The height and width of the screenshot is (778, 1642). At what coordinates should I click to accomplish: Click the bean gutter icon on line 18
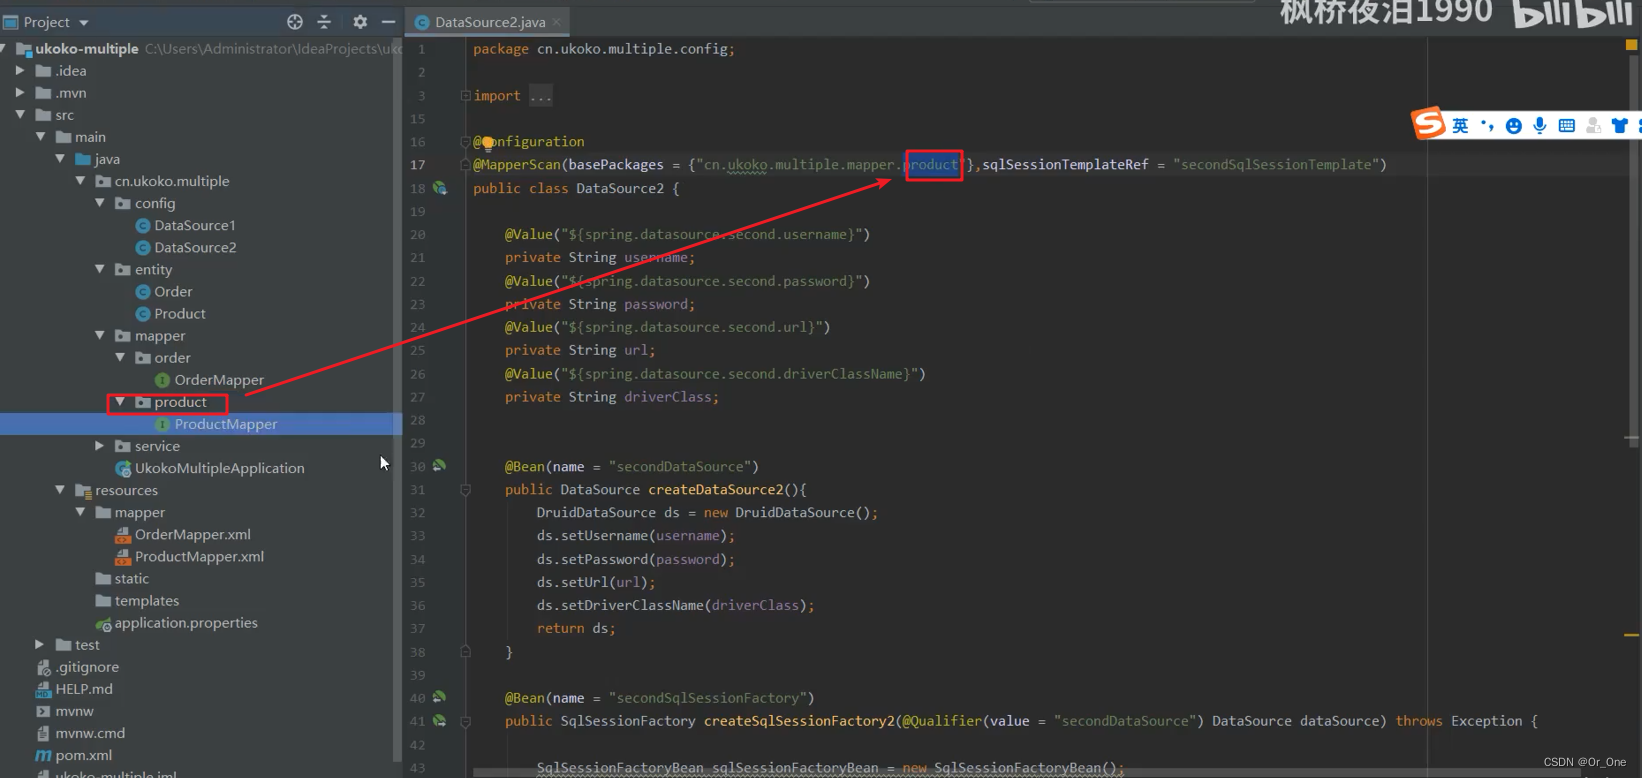point(439,188)
